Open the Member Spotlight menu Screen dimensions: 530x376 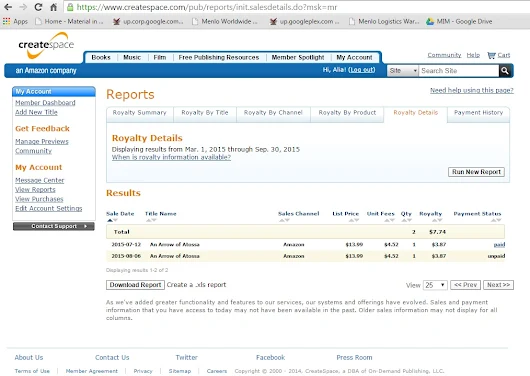pyautogui.click(x=298, y=57)
